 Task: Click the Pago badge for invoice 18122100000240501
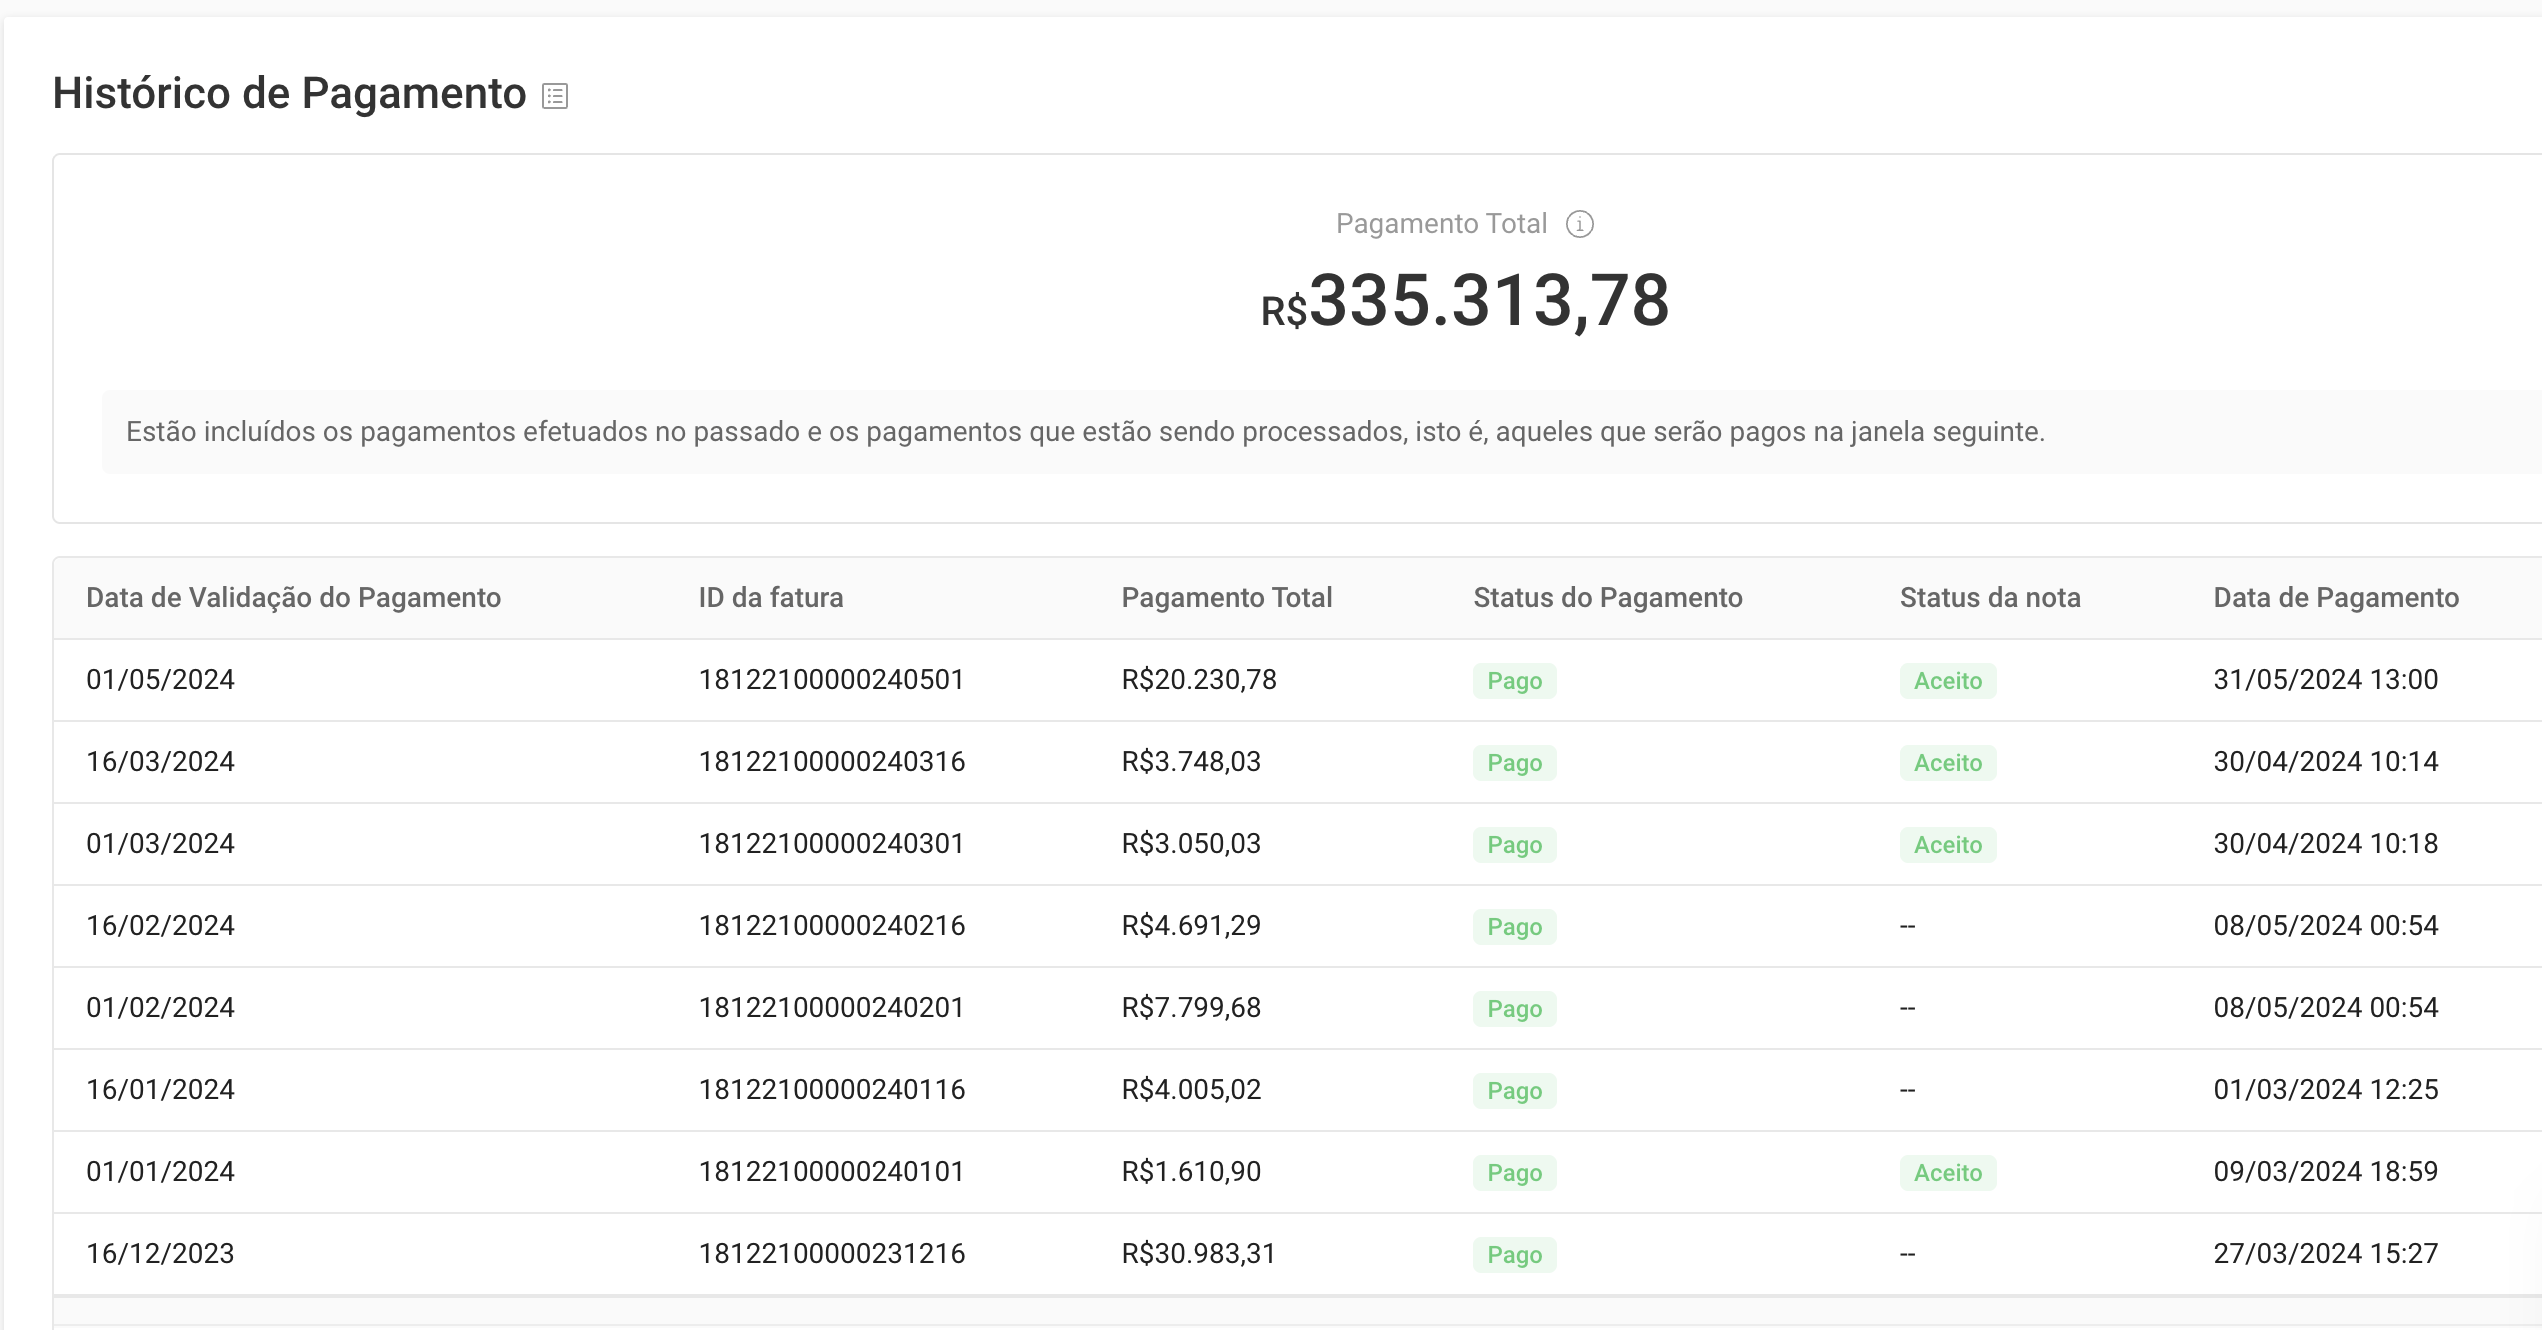tap(1514, 681)
